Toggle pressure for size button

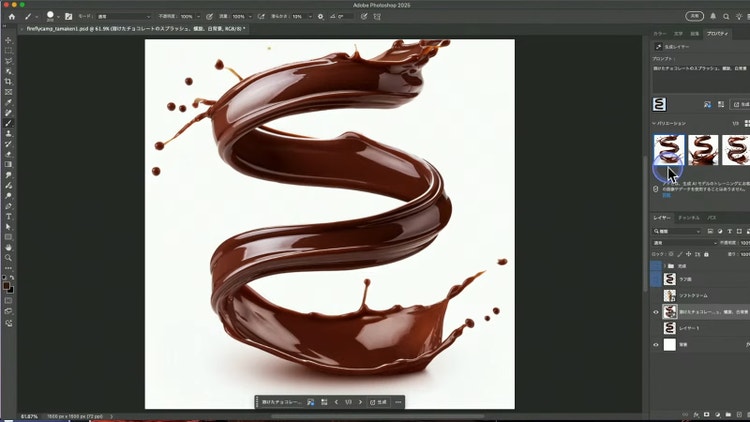click(364, 16)
